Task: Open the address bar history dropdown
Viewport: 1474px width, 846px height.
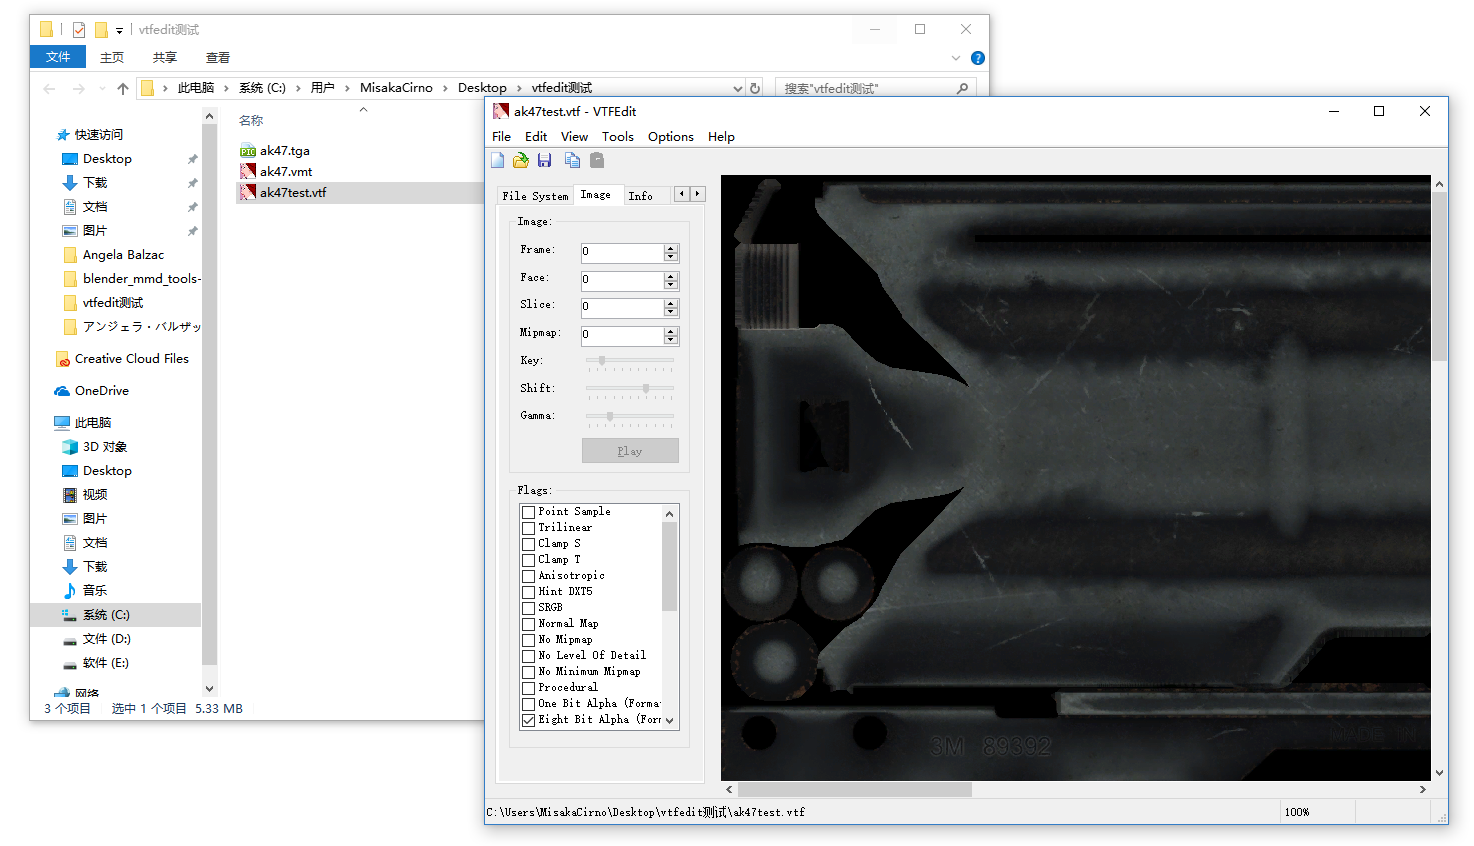Action: 738,88
